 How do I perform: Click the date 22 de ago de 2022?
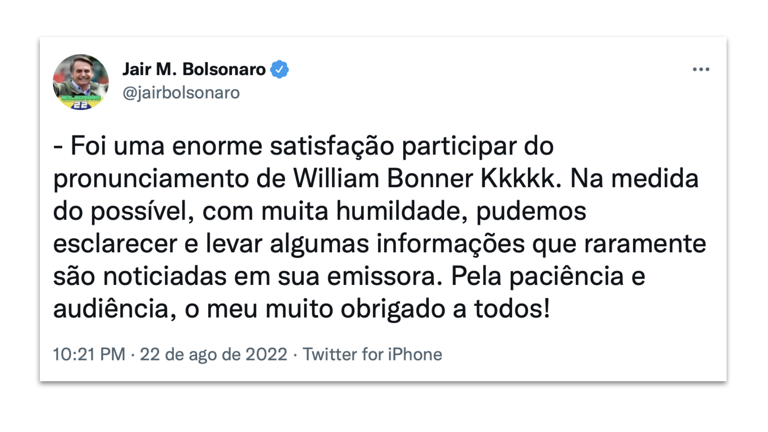214,354
